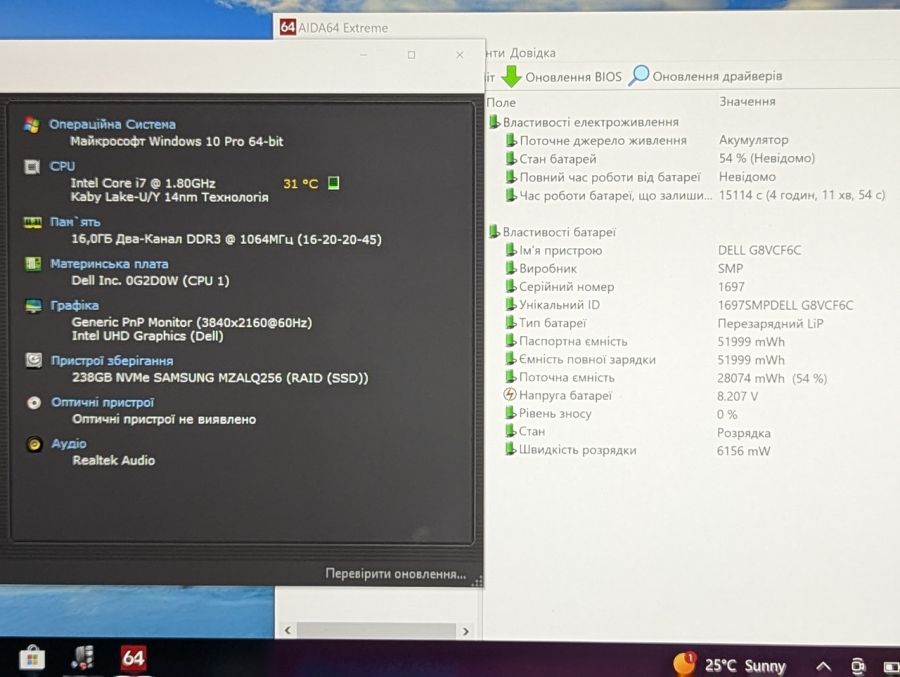
Task: Click the magnifier Оновлення драйверів icon
Action: click(638, 75)
